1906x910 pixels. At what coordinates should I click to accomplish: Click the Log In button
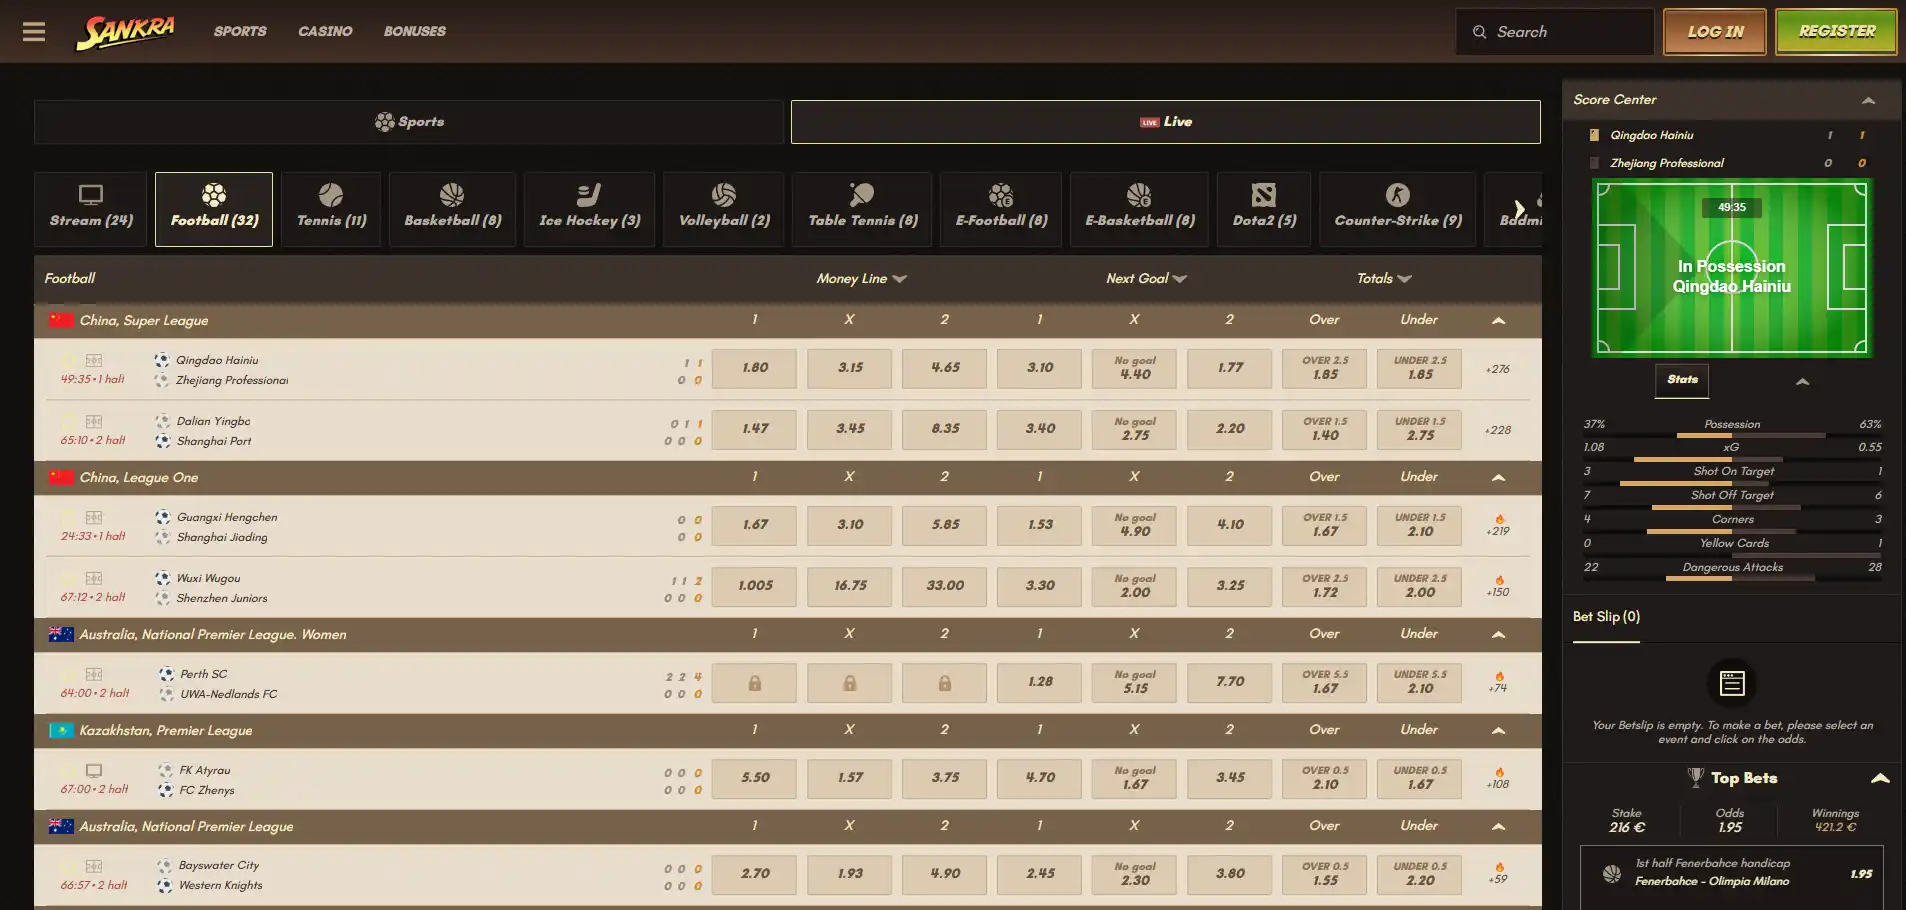click(1715, 32)
